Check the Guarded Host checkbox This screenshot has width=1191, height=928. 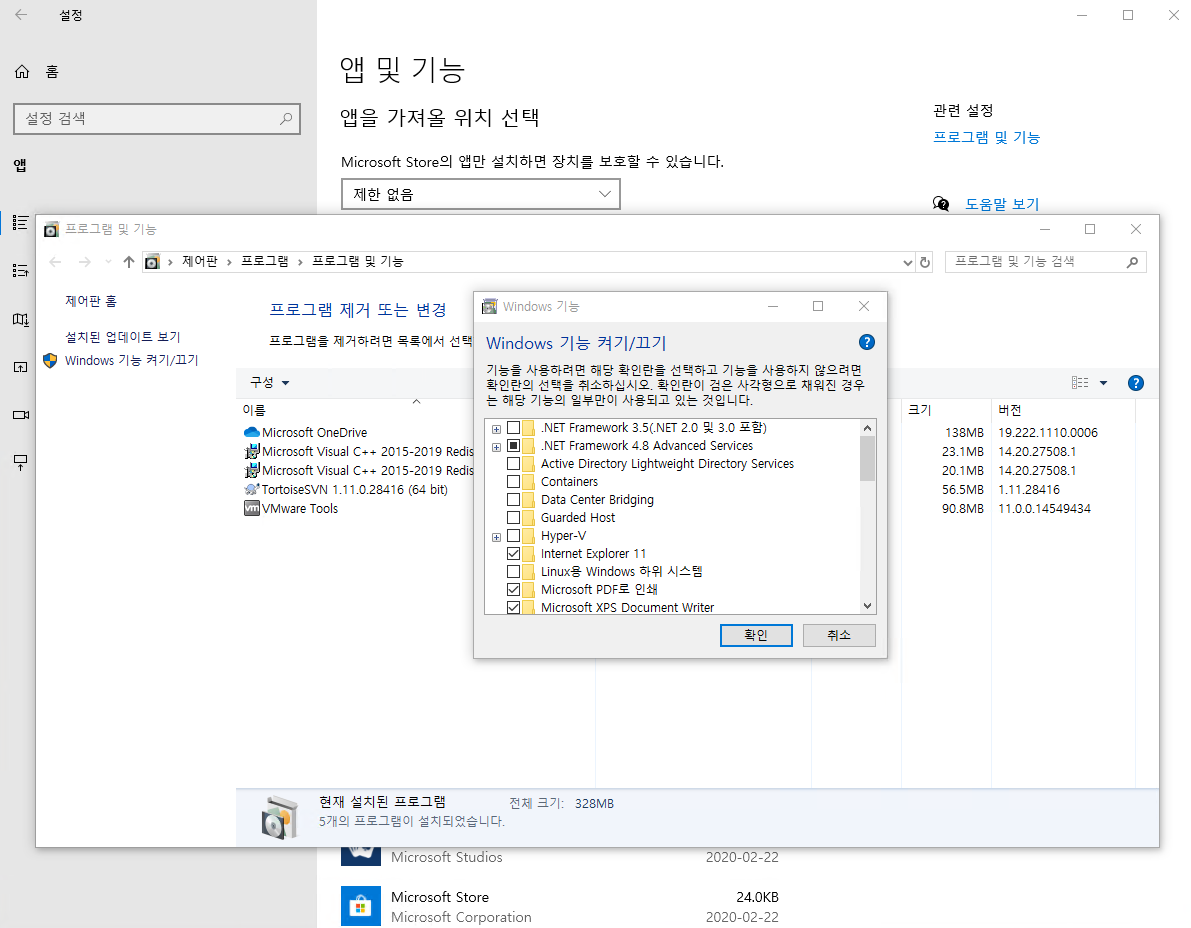click(513, 517)
